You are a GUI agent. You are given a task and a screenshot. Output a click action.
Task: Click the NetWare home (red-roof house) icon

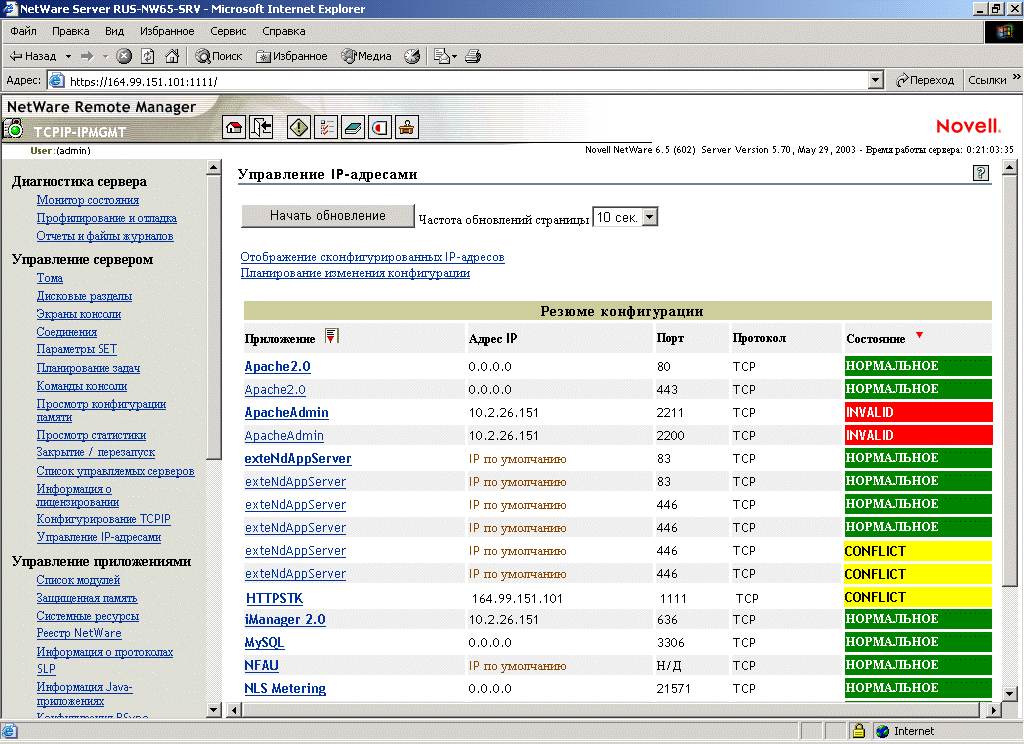[234, 127]
